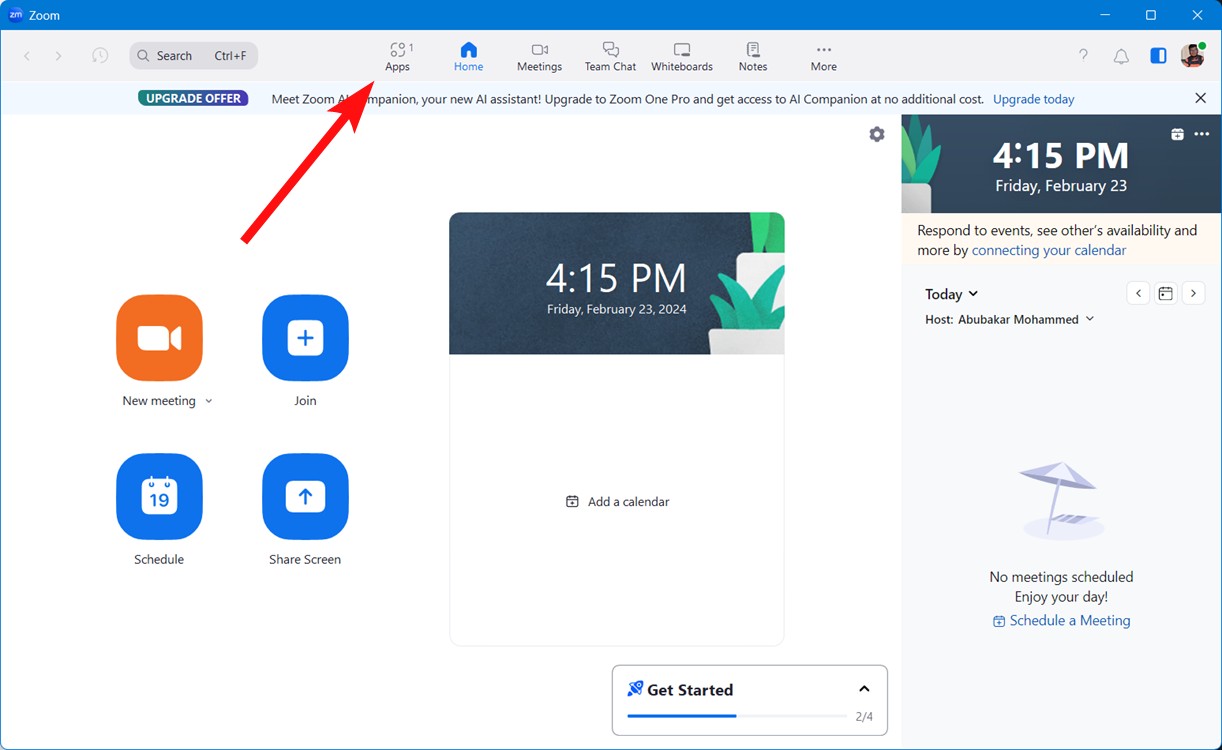Open the Zoom Apps panel
The height and width of the screenshot is (750, 1222).
(x=399, y=55)
